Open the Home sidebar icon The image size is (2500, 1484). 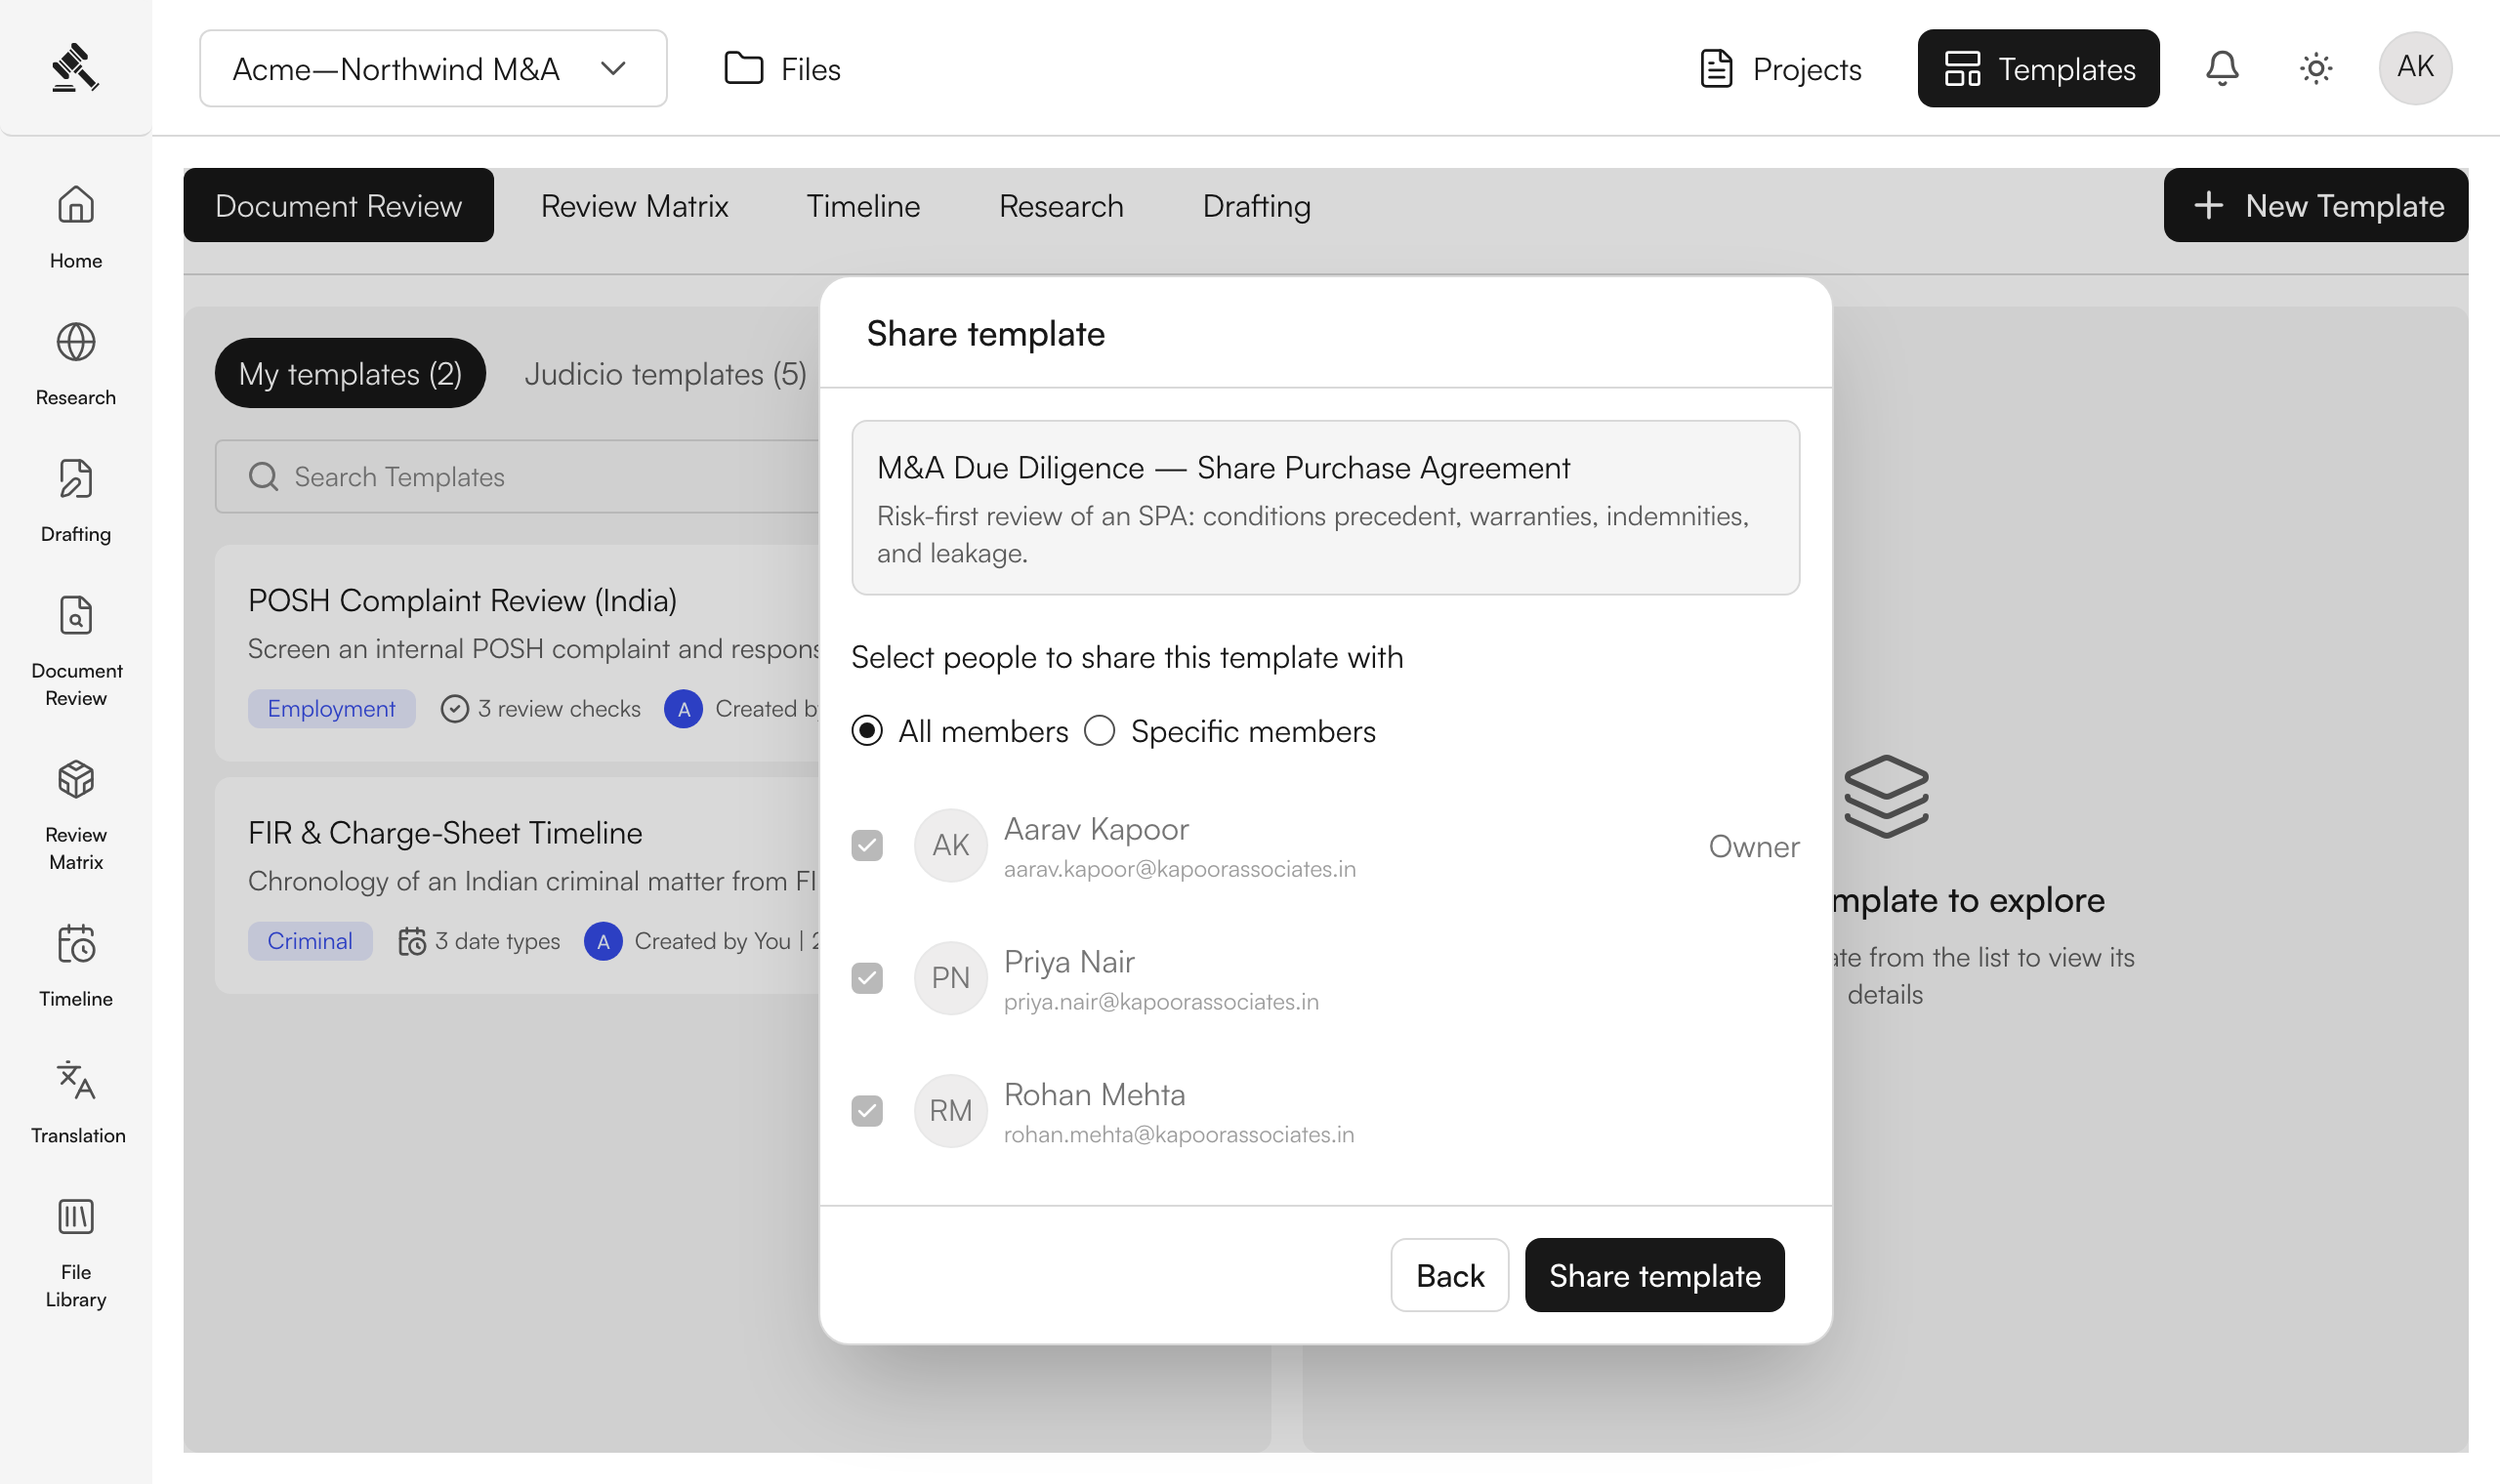(x=76, y=205)
